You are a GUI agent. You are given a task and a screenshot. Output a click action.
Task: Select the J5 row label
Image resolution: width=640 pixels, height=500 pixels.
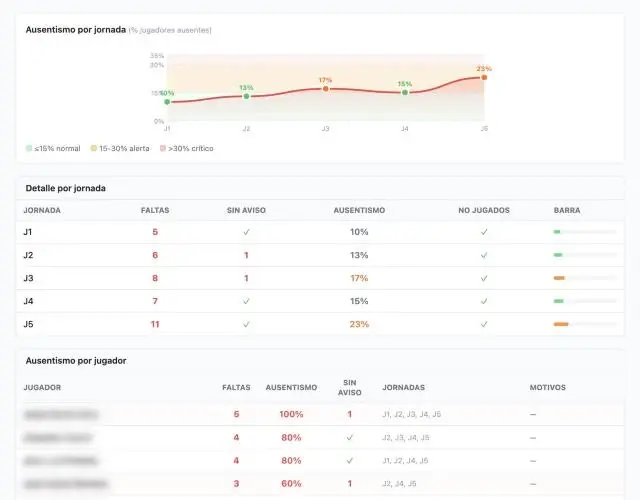click(28, 324)
